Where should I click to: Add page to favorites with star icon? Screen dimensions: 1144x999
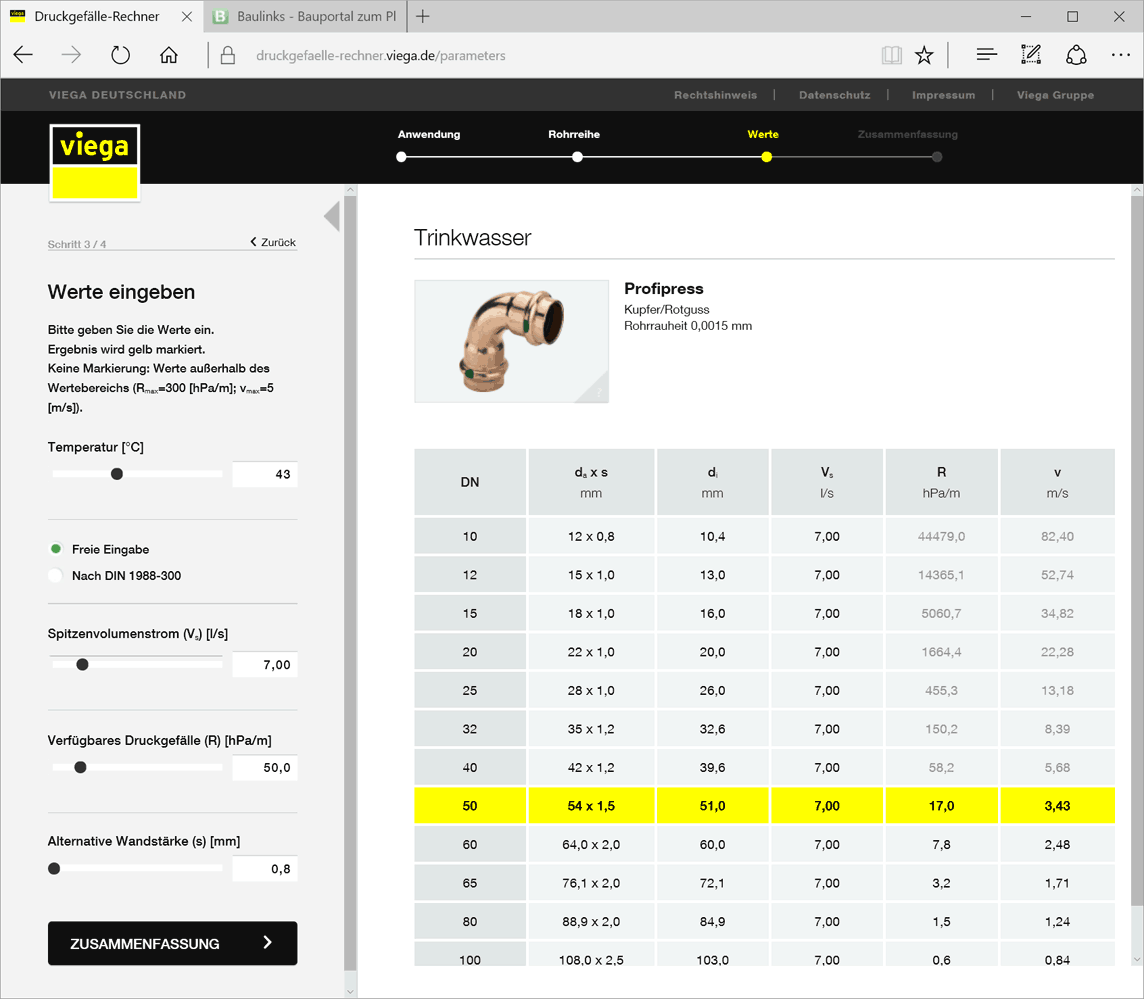coord(924,55)
